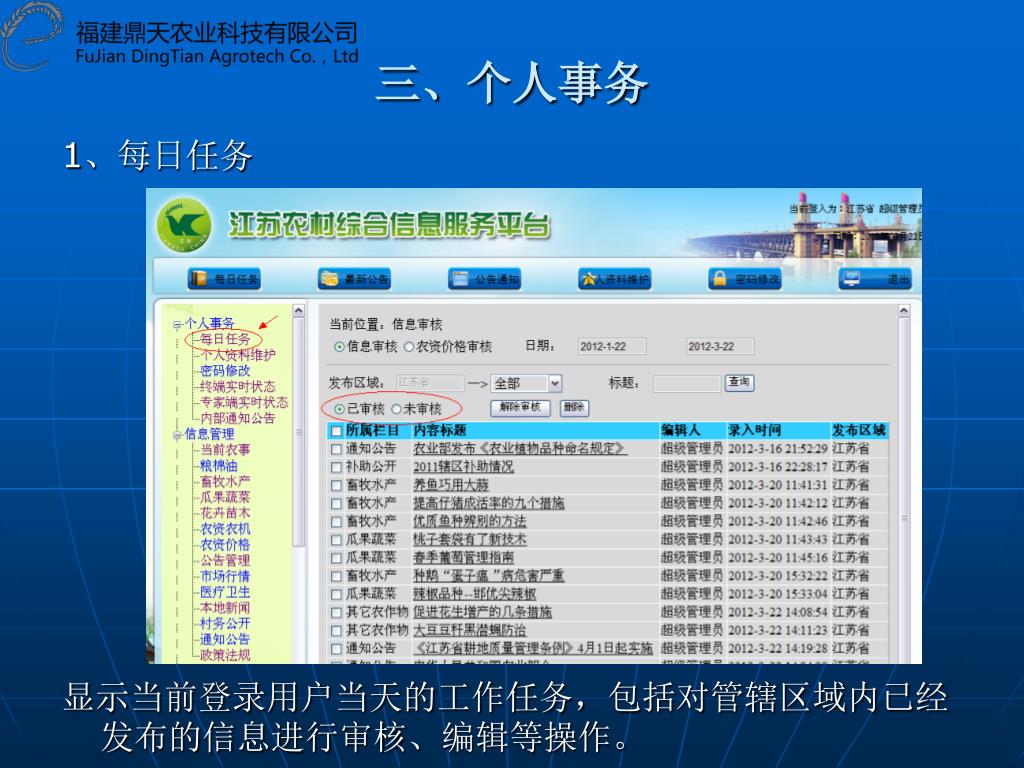1024x768 pixels.
Task: Select the 已审核 radio button
Action: point(339,409)
